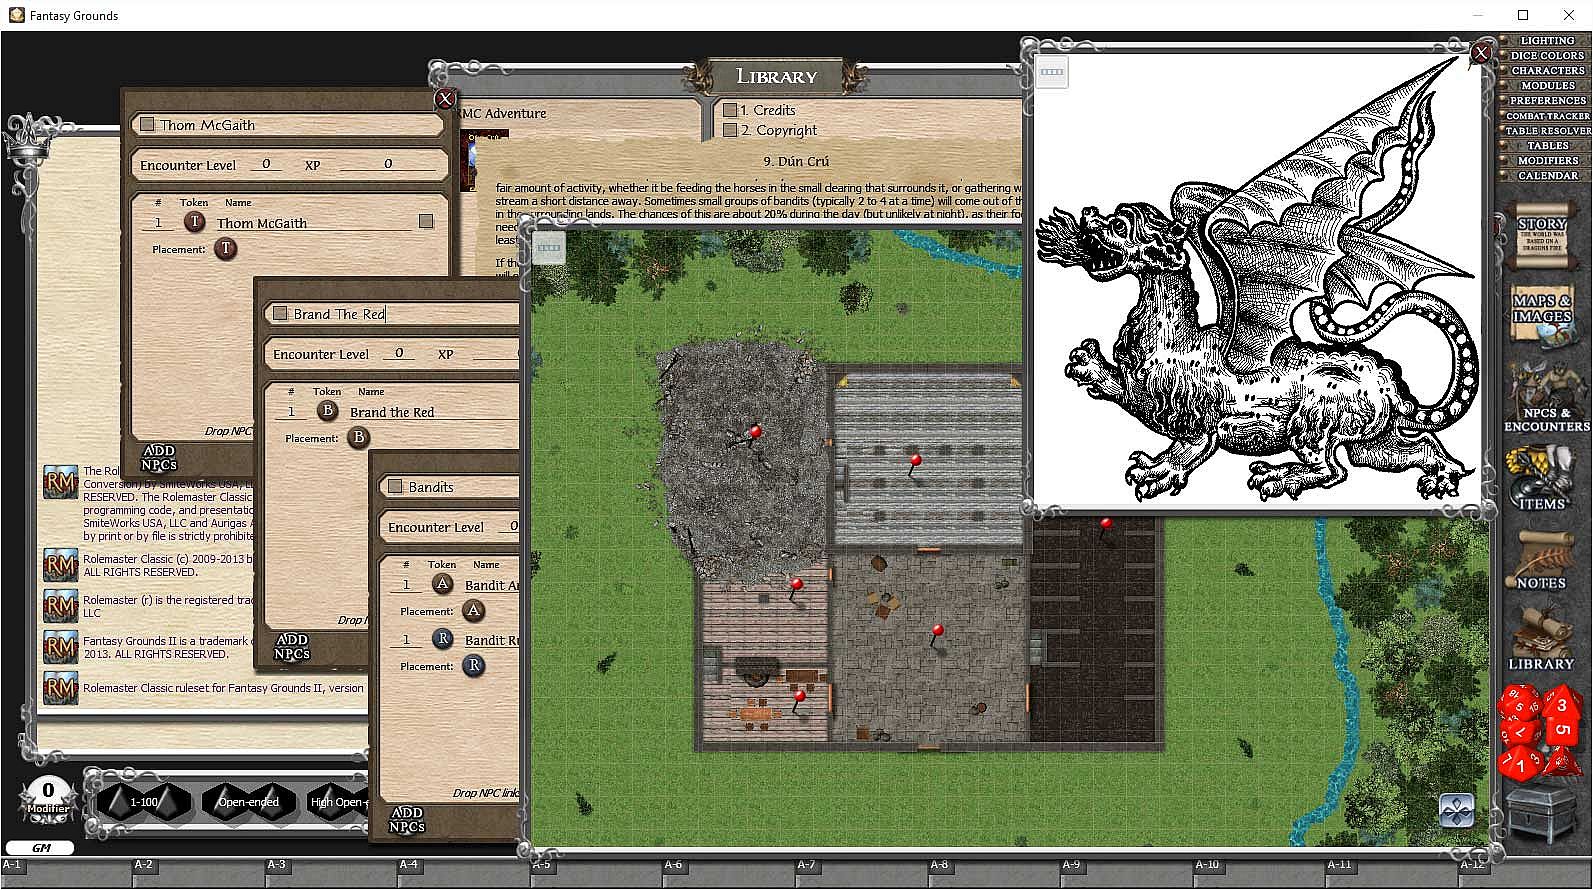Screen dimensions: 1593x890
Task: Click the toolbar toggle on the dragon image window
Action: click(1052, 72)
